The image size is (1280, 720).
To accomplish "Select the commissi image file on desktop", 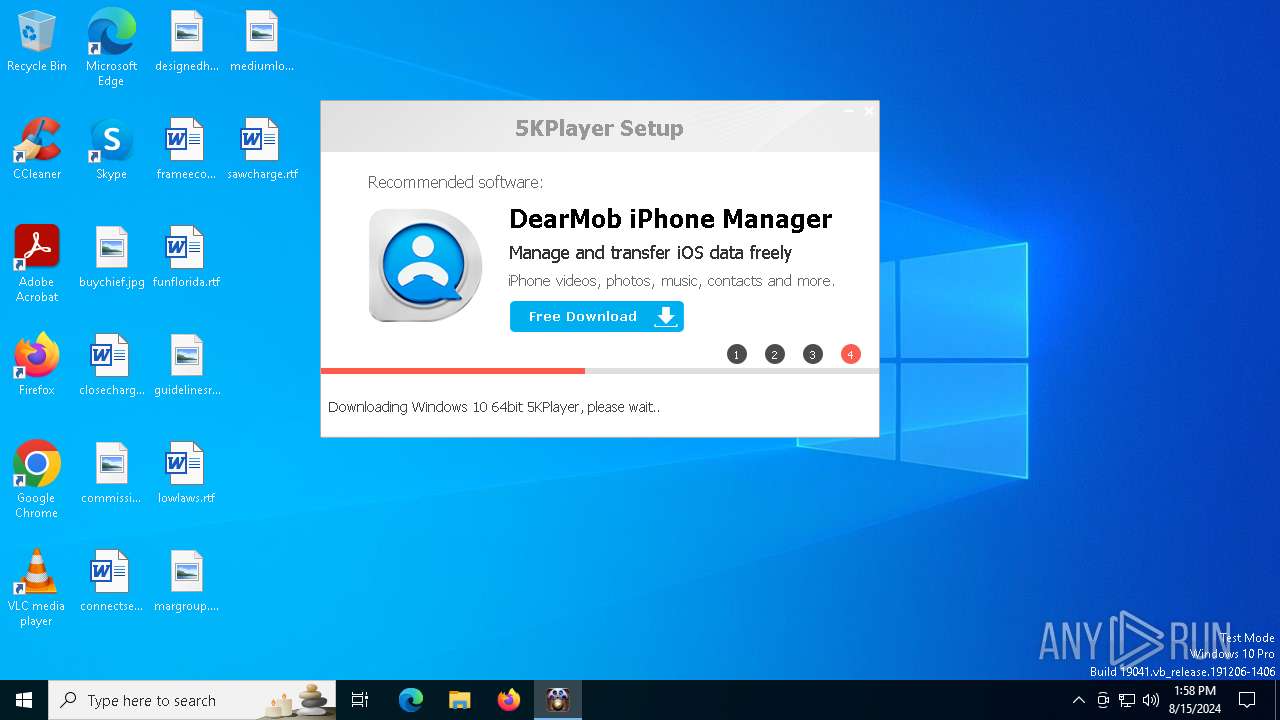I will [x=111, y=474].
